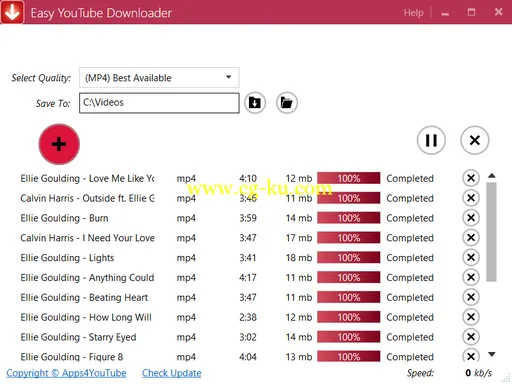Click the 4:04 duration of Figure 8
The image size is (512, 384).
248,357
